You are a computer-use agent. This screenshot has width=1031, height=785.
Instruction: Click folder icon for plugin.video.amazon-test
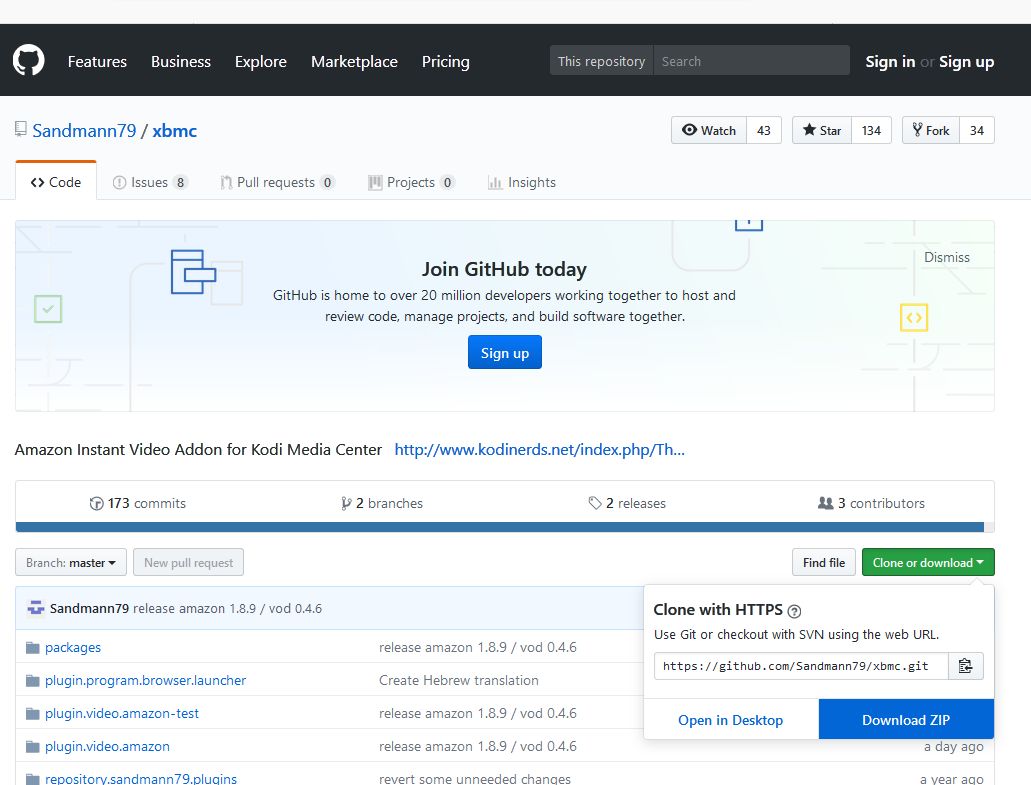point(33,713)
